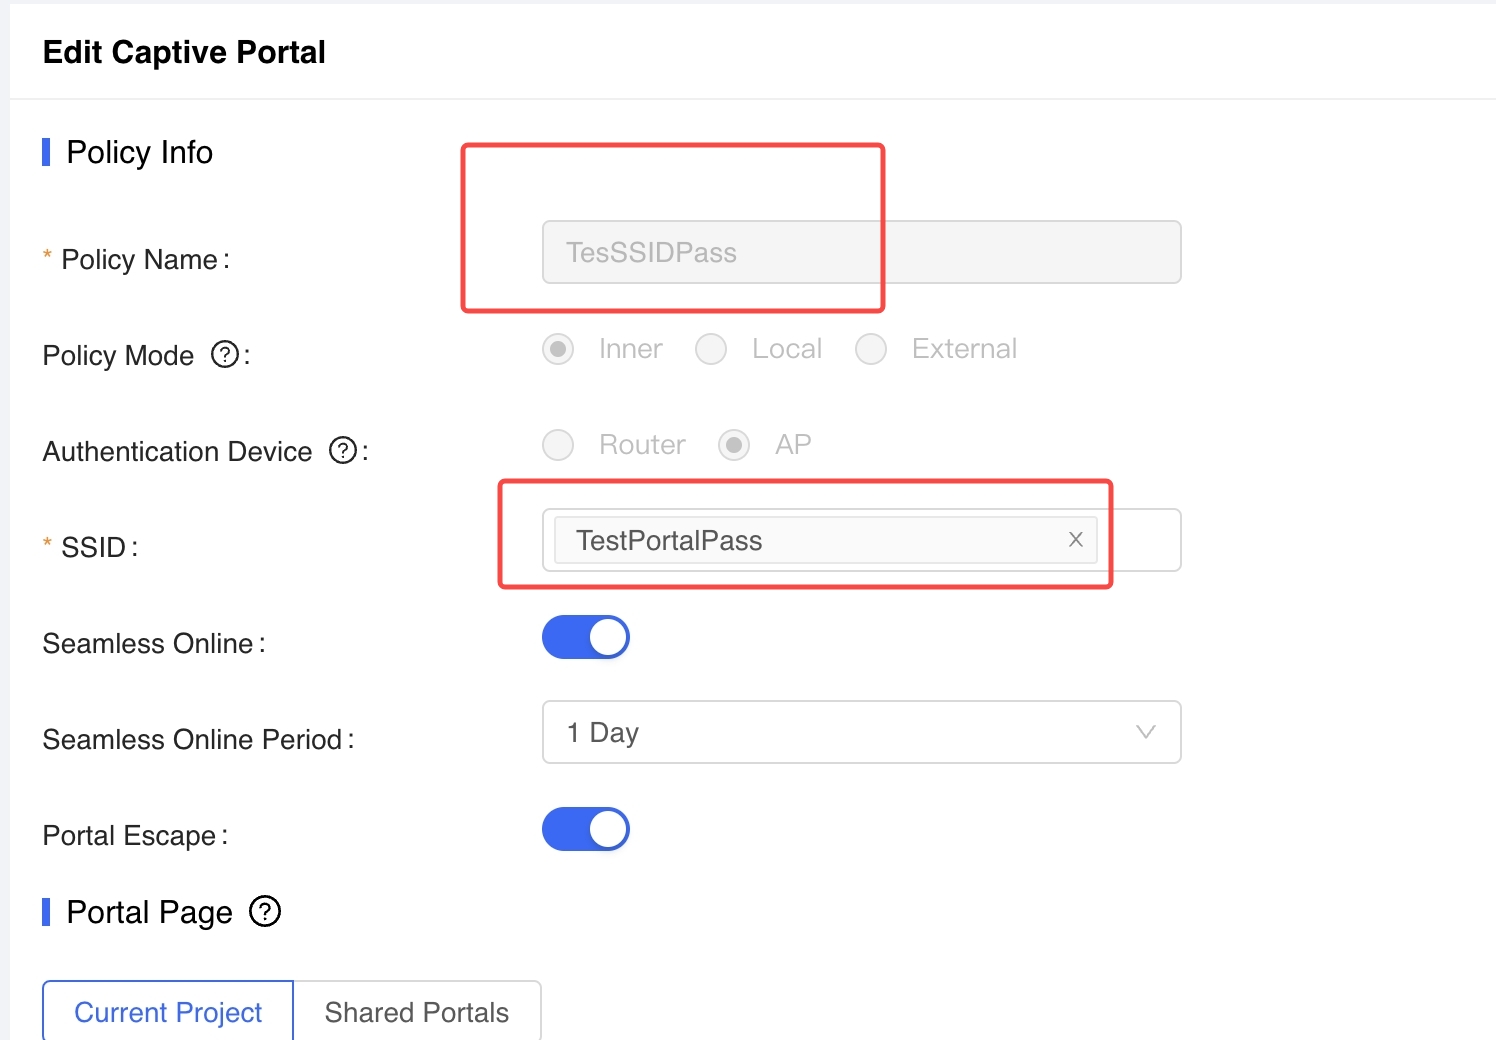Select the Local policy mode

(711, 349)
